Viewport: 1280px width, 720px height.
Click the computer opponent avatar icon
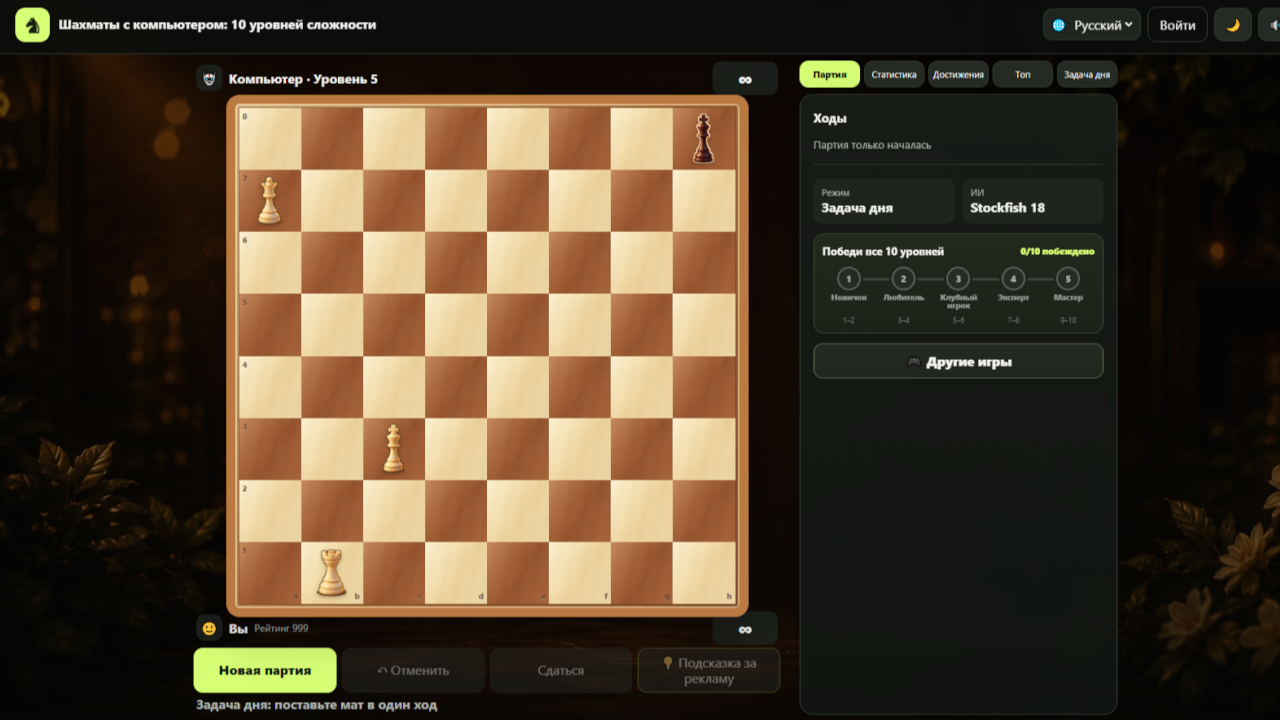208,79
